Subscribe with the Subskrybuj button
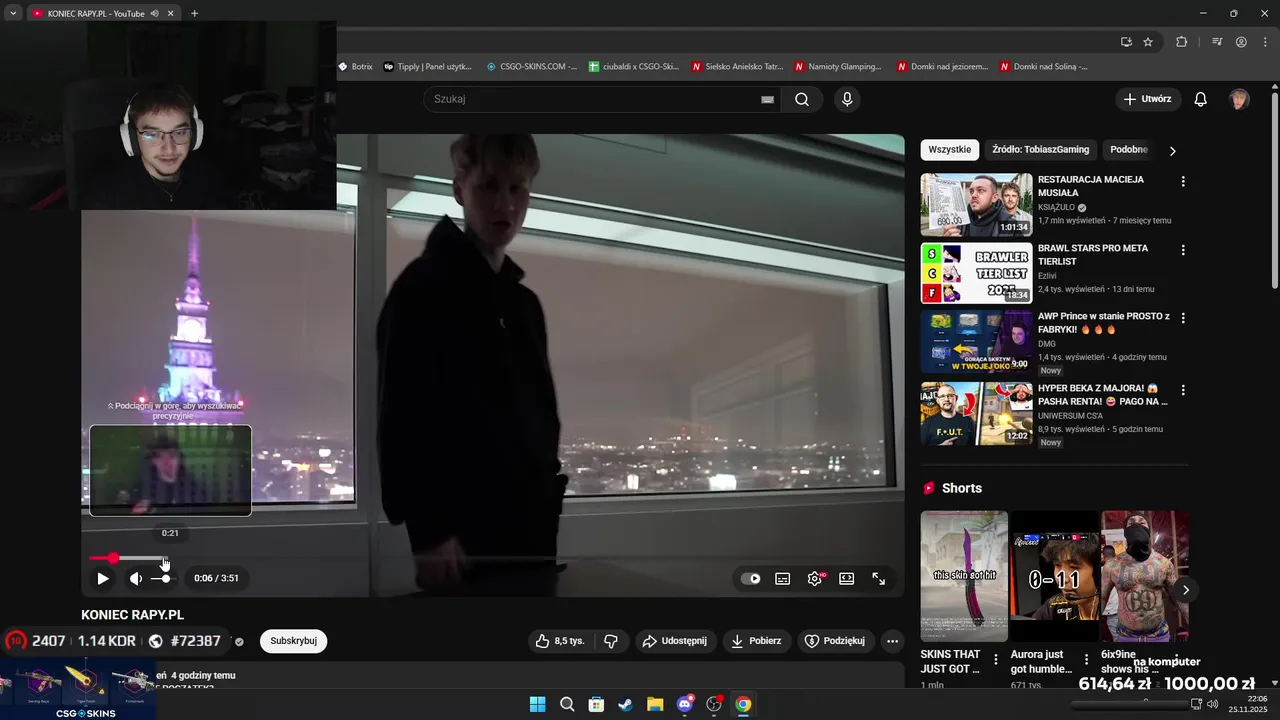The image size is (1280, 720). (293, 641)
